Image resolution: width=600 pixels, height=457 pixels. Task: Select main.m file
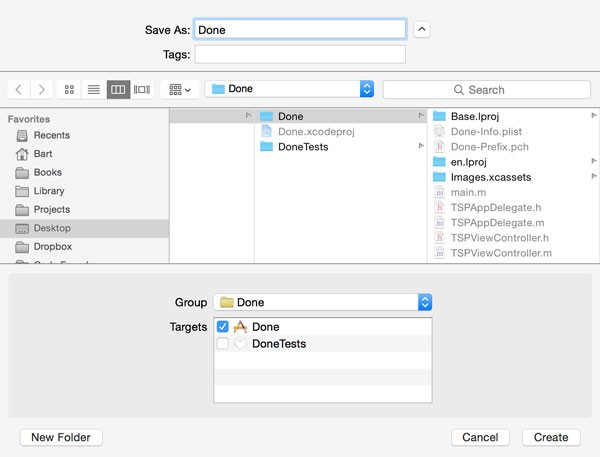pos(513,192)
